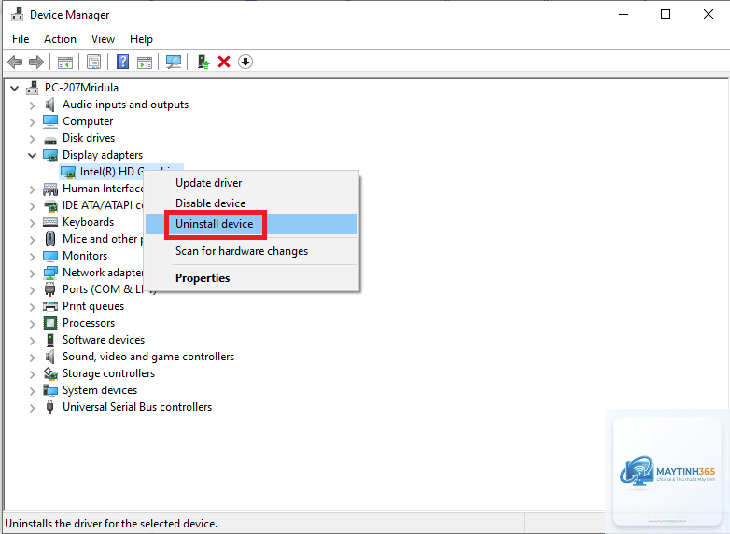The height and width of the screenshot is (534, 730).
Task: Select the Storage controllers label
Action: 108,373
